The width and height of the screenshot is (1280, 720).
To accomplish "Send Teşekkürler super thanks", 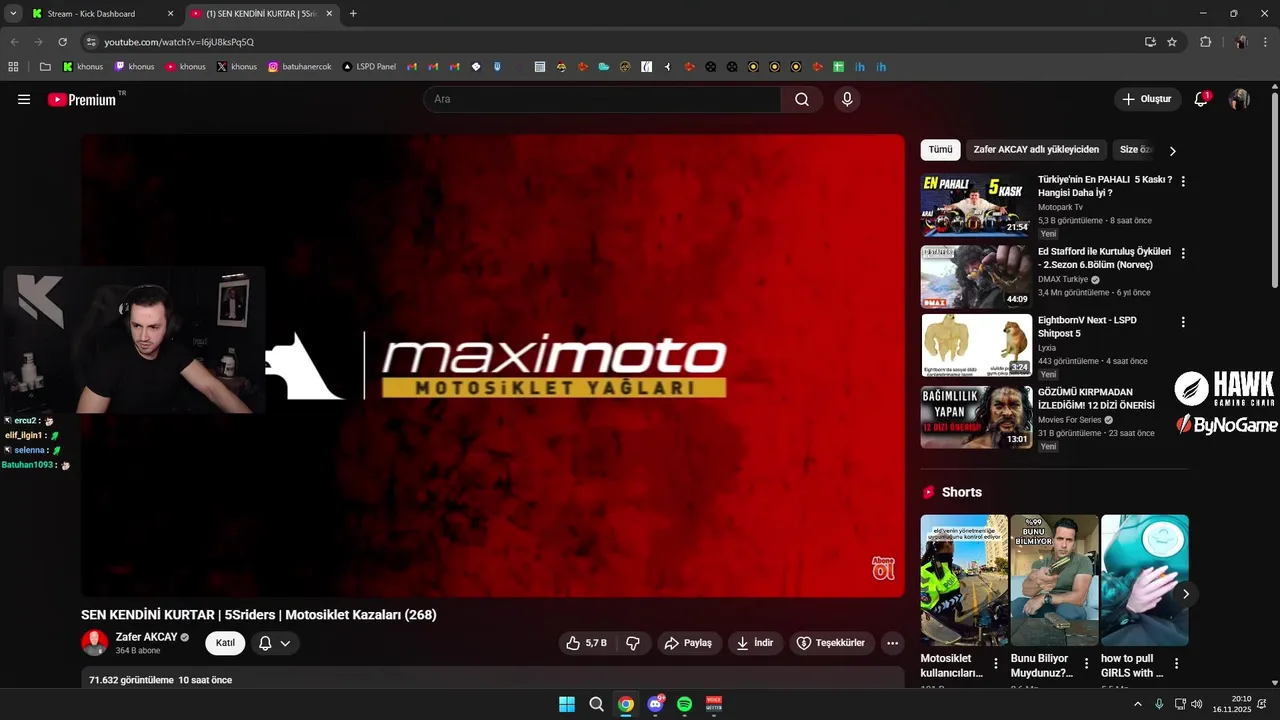I will (830, 643).
